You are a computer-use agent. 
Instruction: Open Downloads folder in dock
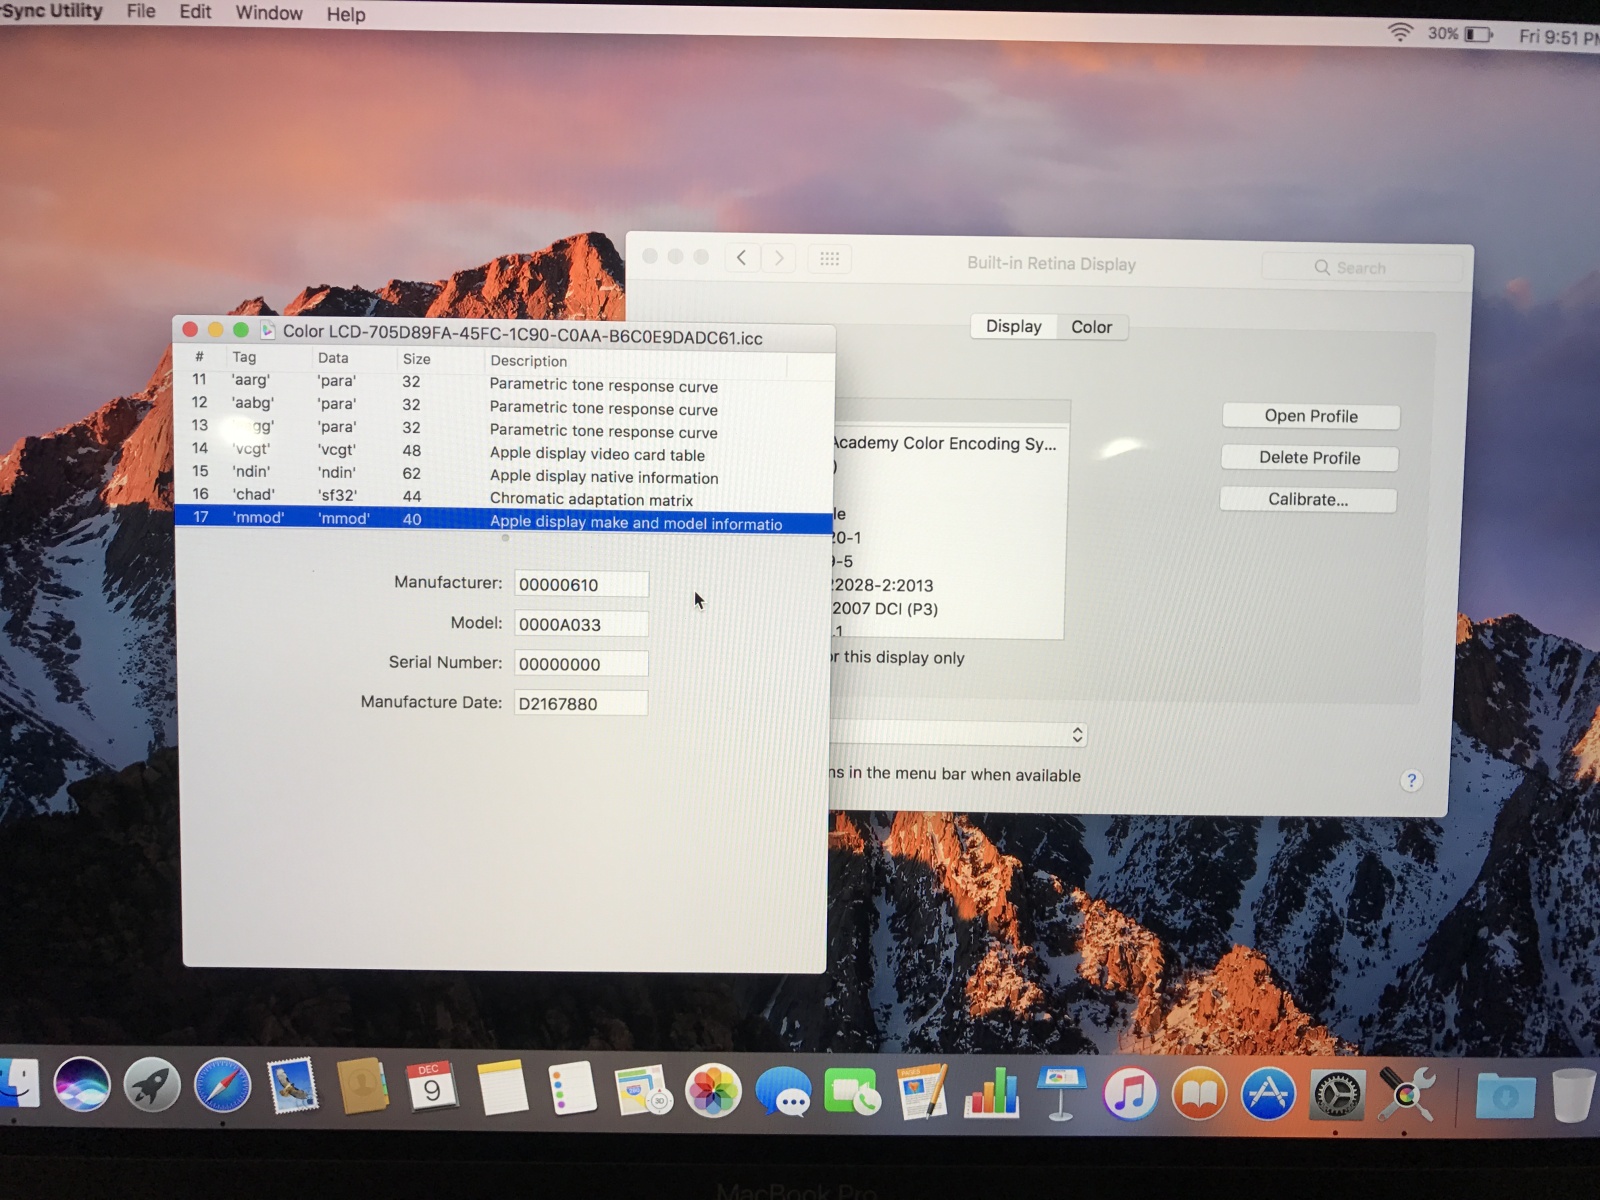1505,1097
